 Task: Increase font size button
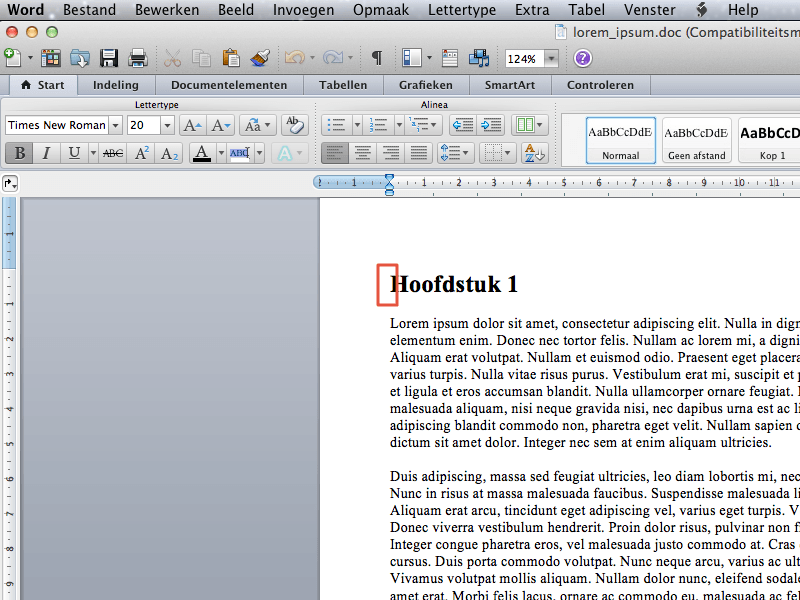(192, 125)
